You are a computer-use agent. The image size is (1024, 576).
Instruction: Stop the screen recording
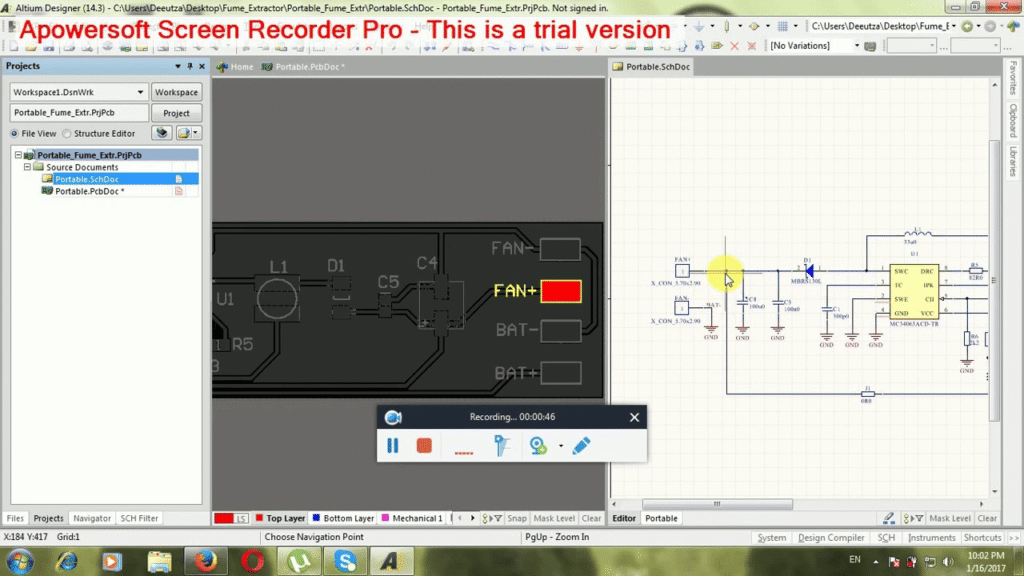[x=424, y=445]
